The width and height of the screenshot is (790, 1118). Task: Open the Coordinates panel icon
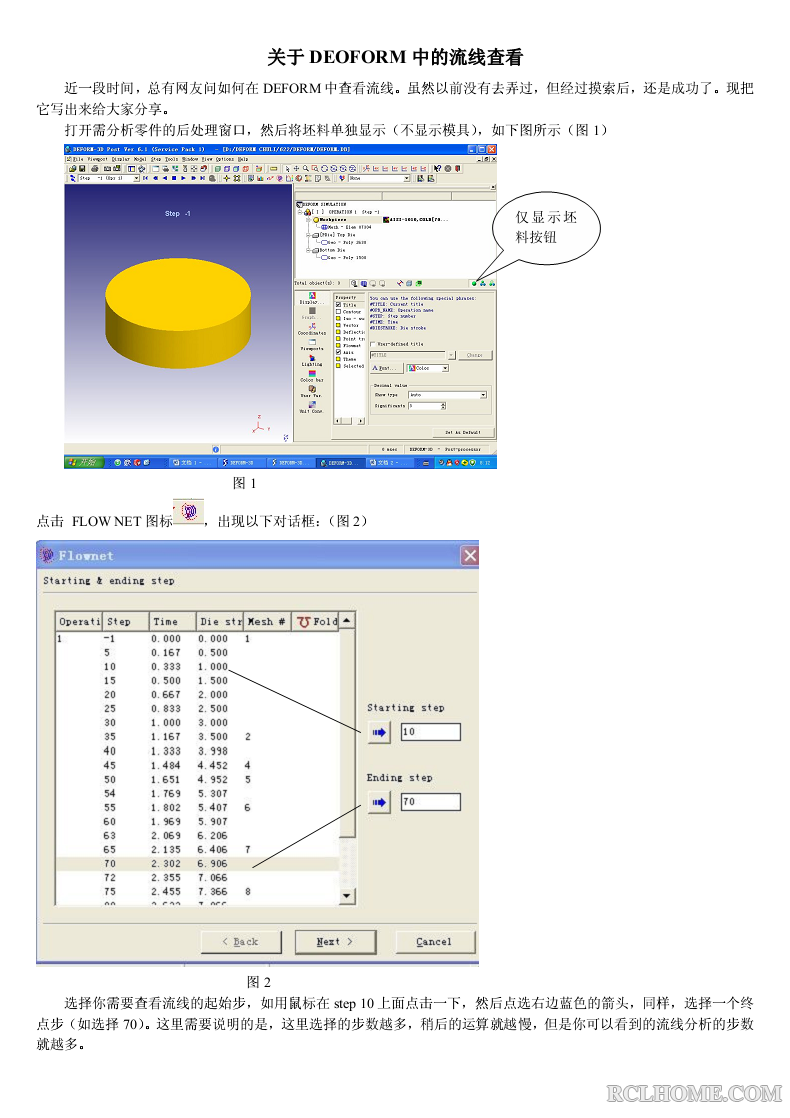(x=312, y=328)
